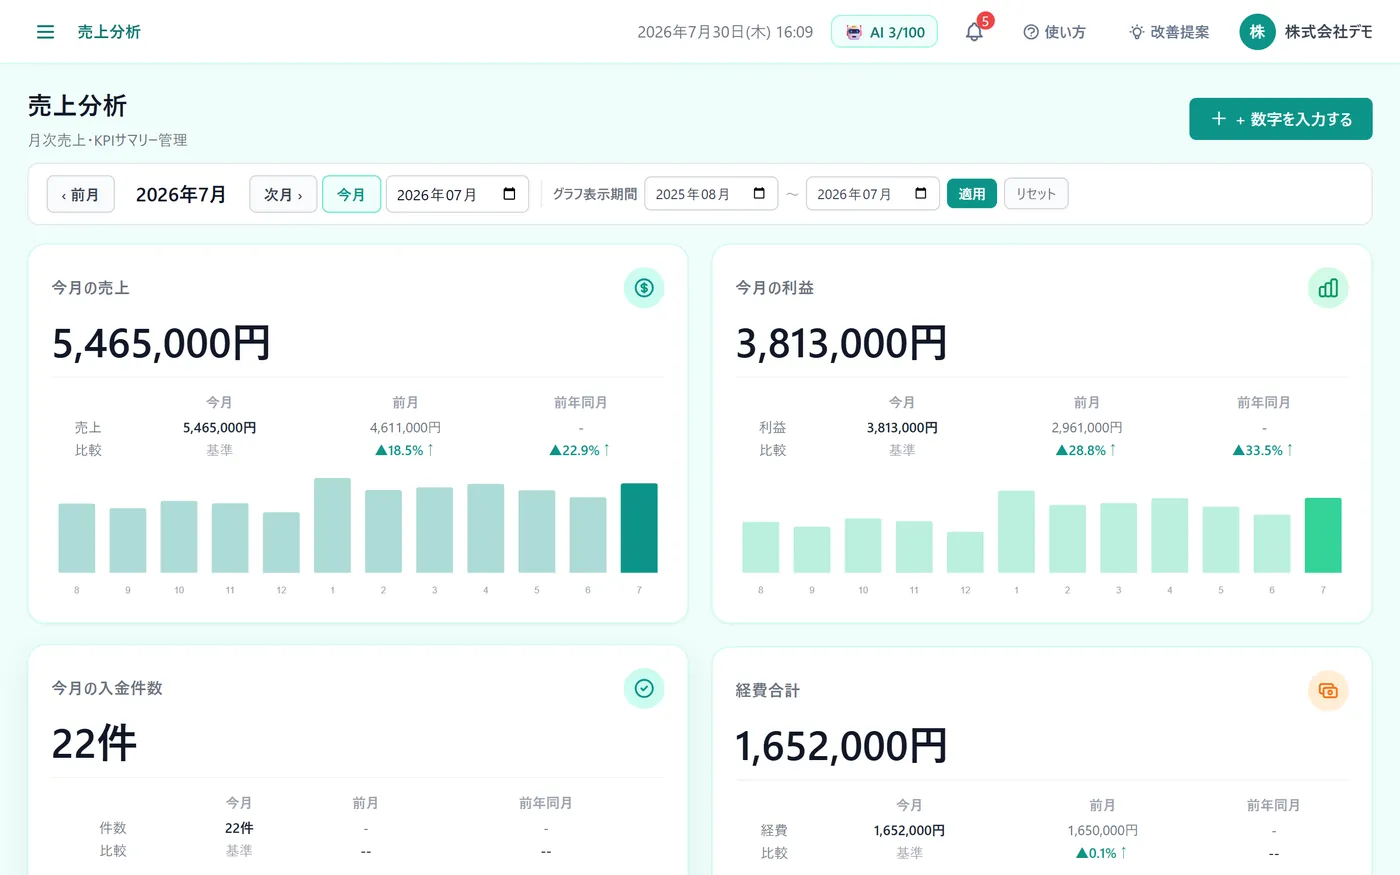This screenshot has height=875, width=1400.
Task: Select month 7 bar in profit chart
Action: 1323,535
